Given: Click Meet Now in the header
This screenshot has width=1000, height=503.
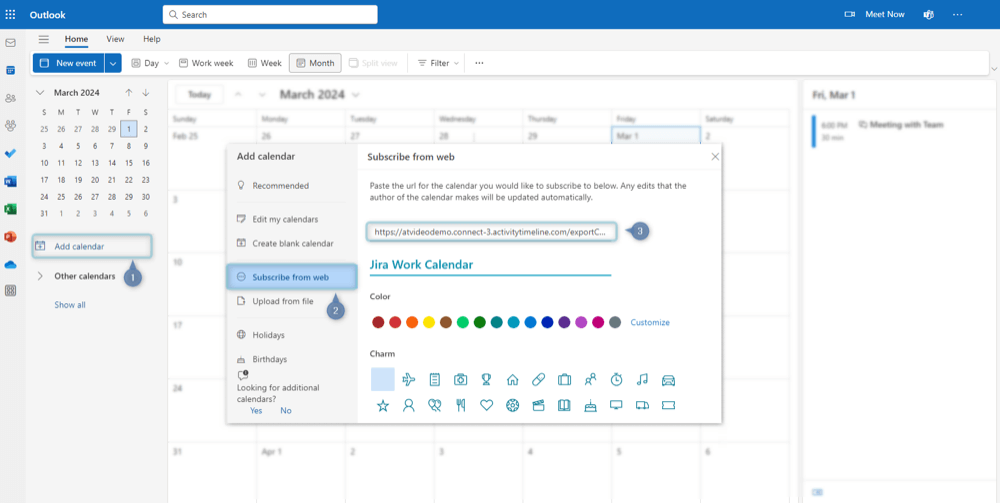Looking at the screenshot, I should [874, 14].
